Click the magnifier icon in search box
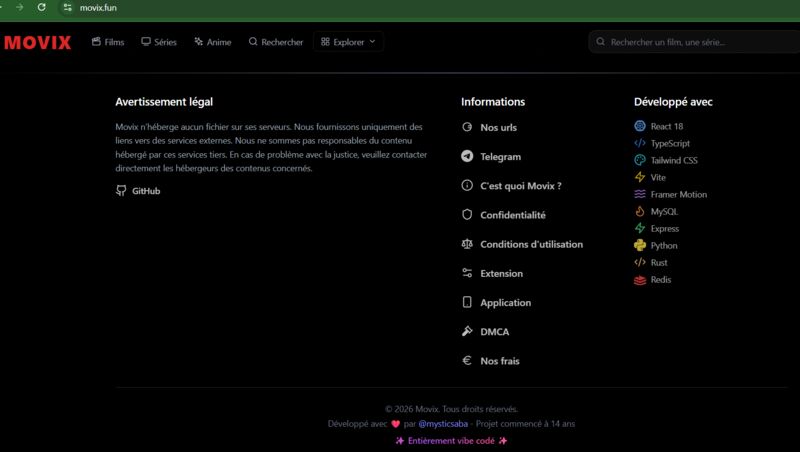800x452 pixels. click(601, 42)
